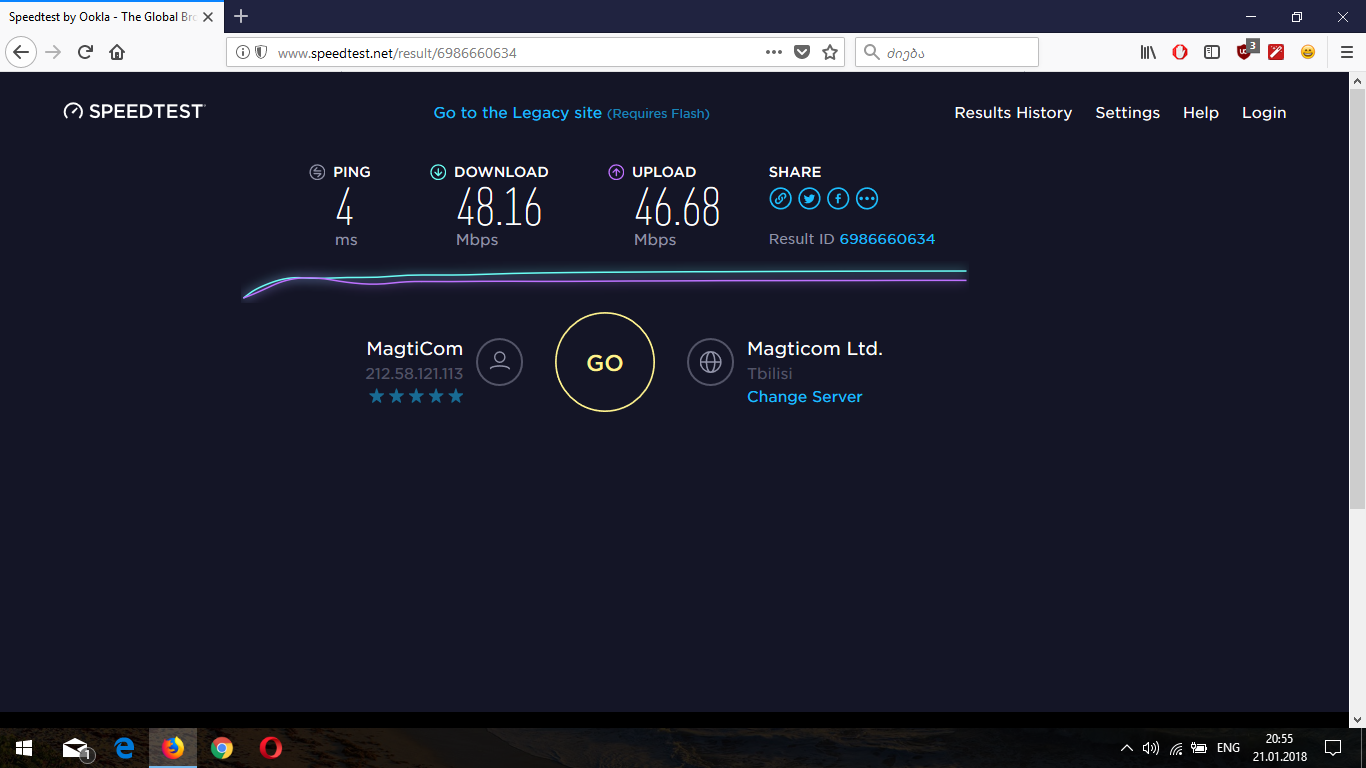The image size is (1366, 768).
Task: Share the result on Facebook
Action: tap(838, 199)
